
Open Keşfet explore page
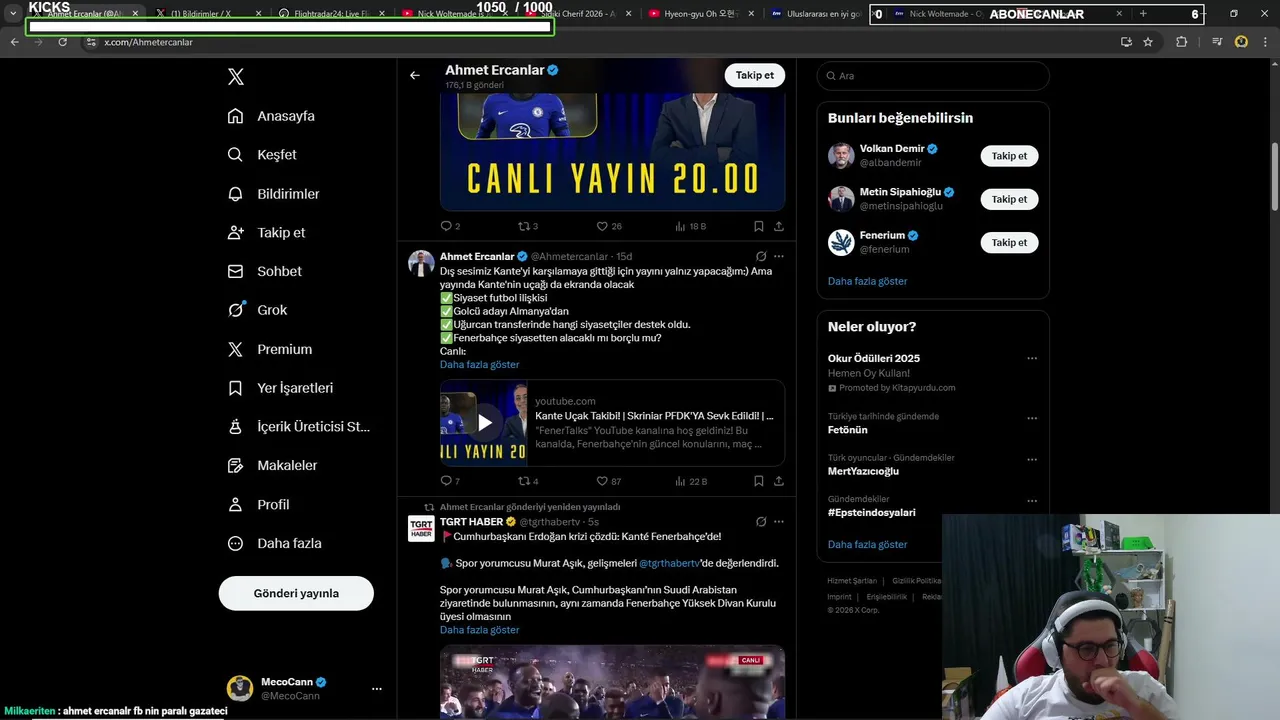262,155
